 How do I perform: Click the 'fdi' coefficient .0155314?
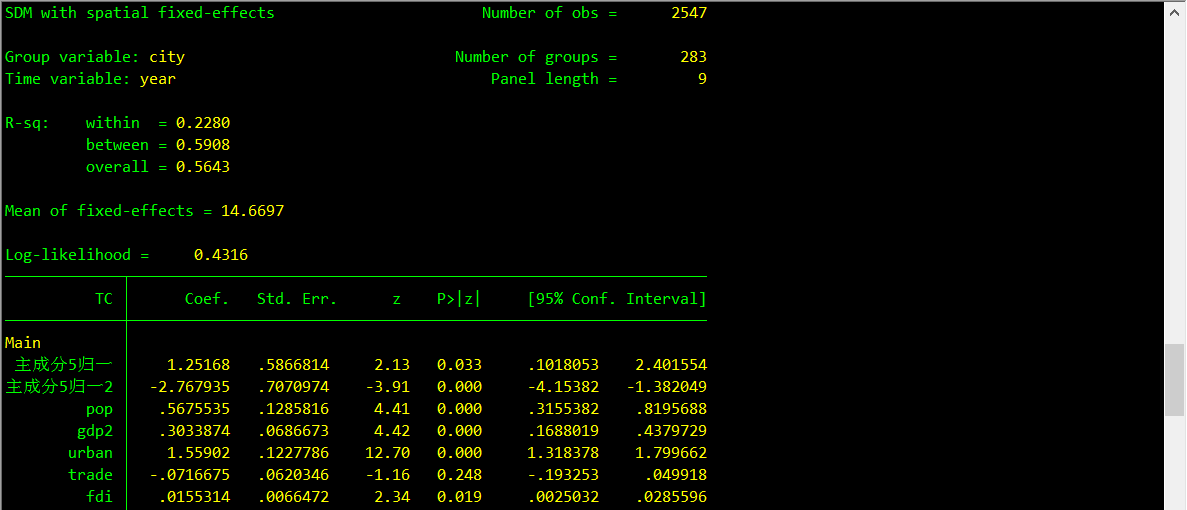193,497
